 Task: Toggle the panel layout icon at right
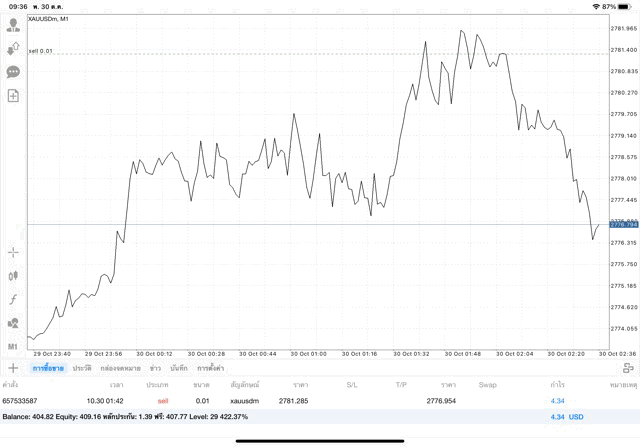(628, 368)
